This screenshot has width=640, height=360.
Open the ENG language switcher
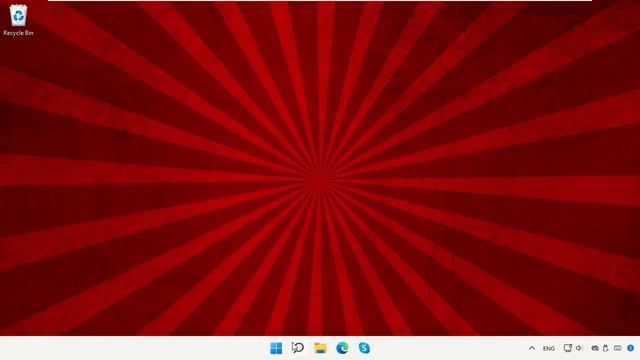click(549, 349)
